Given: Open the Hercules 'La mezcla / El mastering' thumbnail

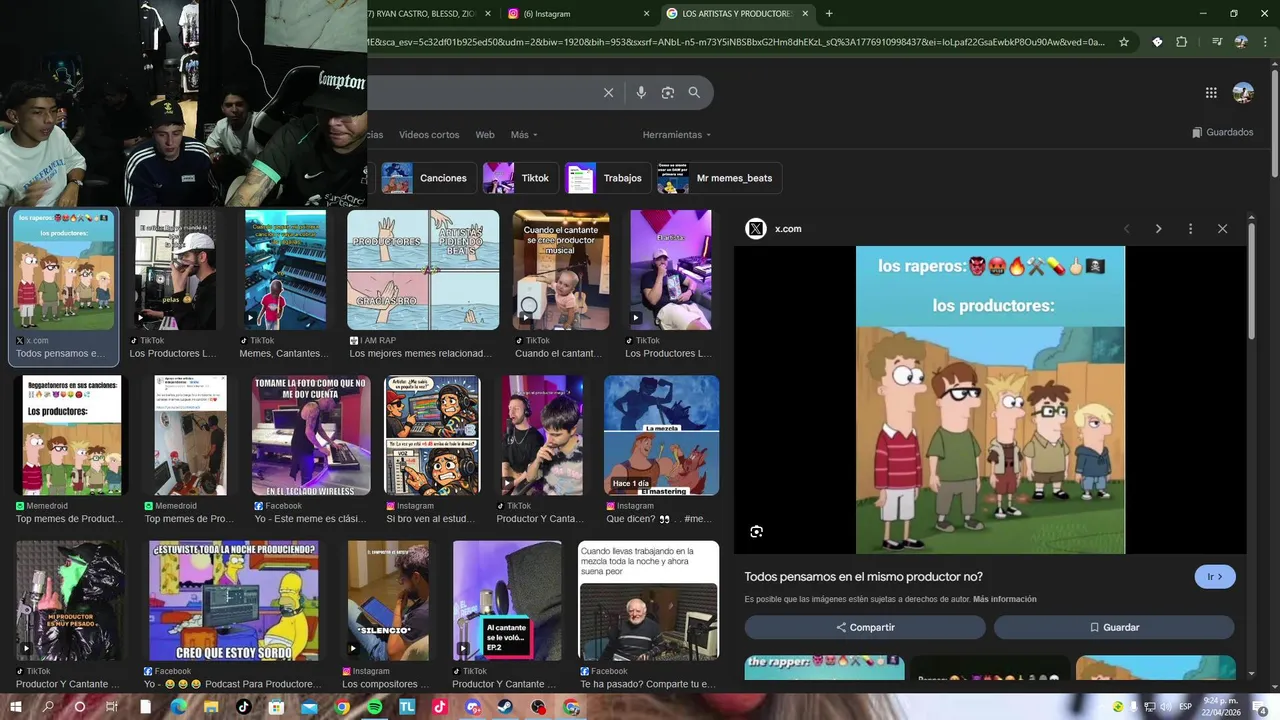Looking at the screenshot, I should (x=661, y=435).
